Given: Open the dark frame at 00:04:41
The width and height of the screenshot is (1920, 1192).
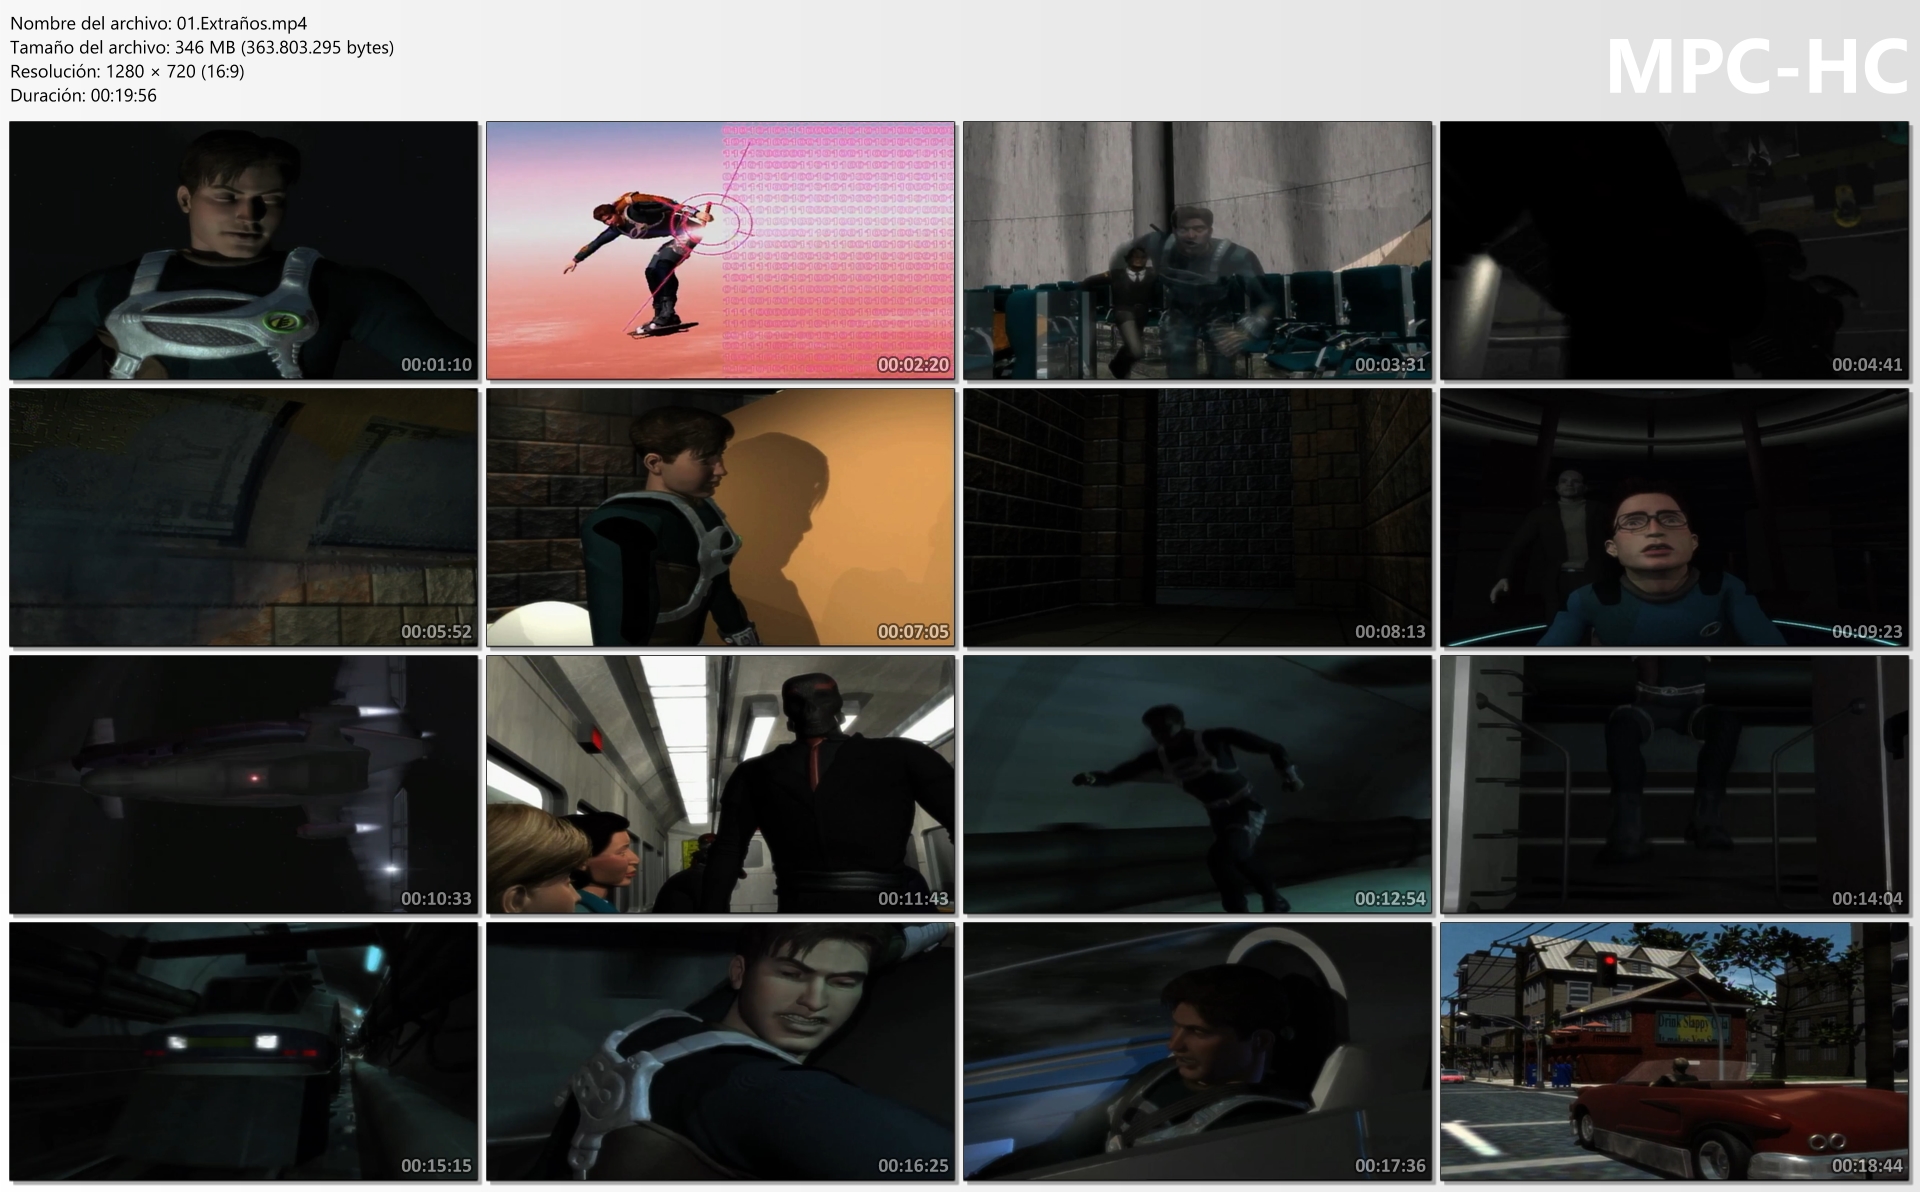Looking at the screenshot, I should [1674, 250].
